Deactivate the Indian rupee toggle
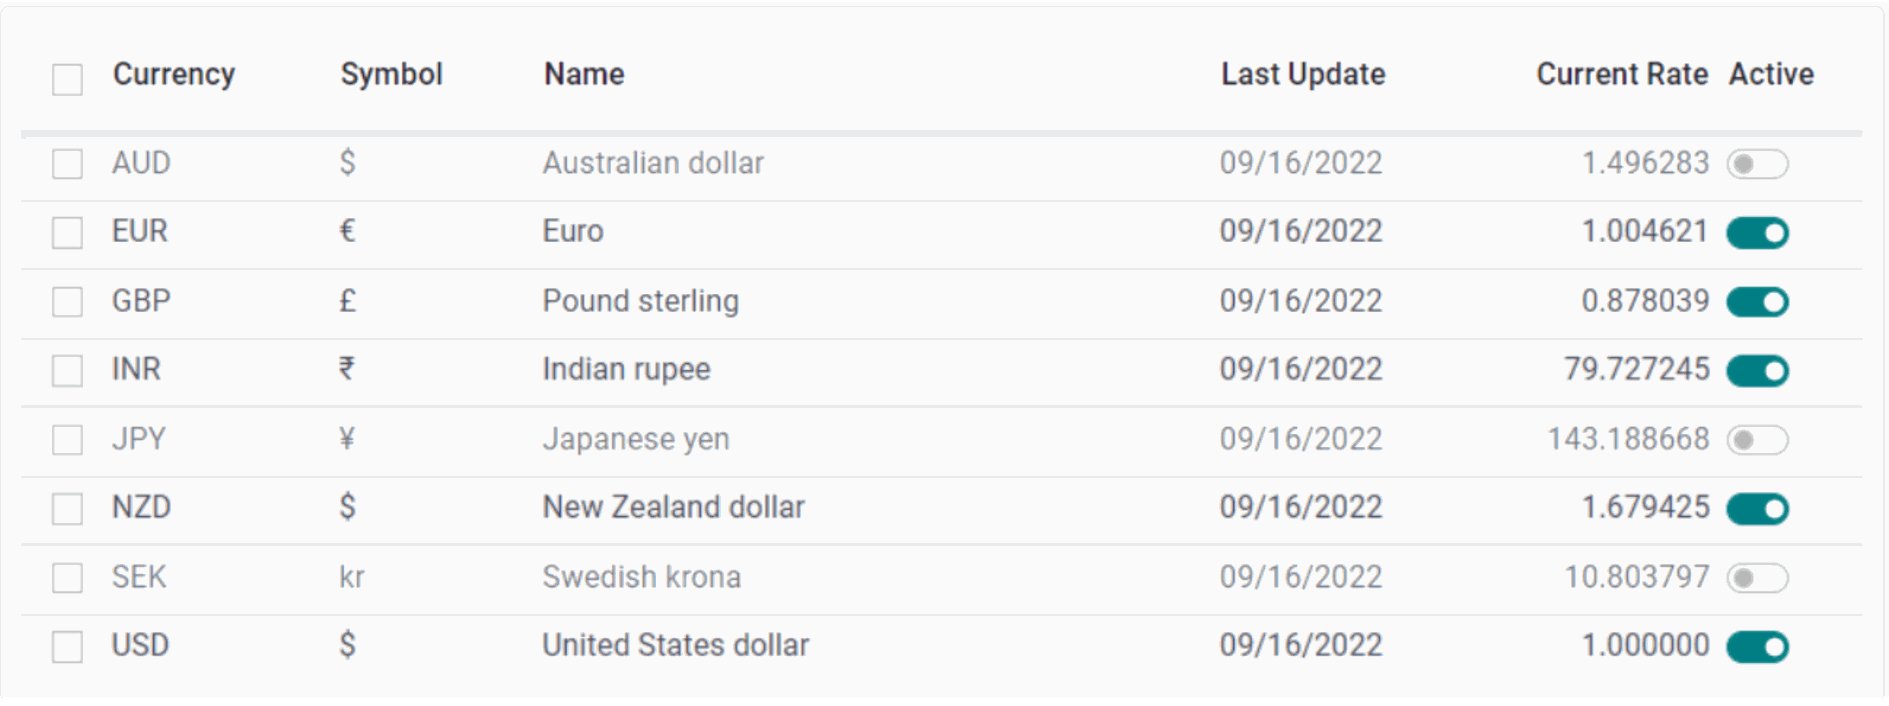This screenshot has width=1889, height=706. (x=1757, y=371)
